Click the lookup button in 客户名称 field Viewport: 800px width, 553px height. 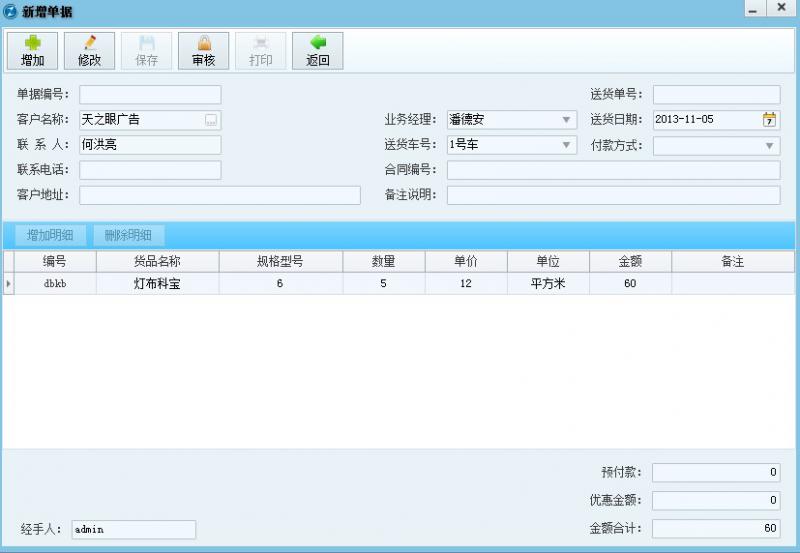click(211, 120)
